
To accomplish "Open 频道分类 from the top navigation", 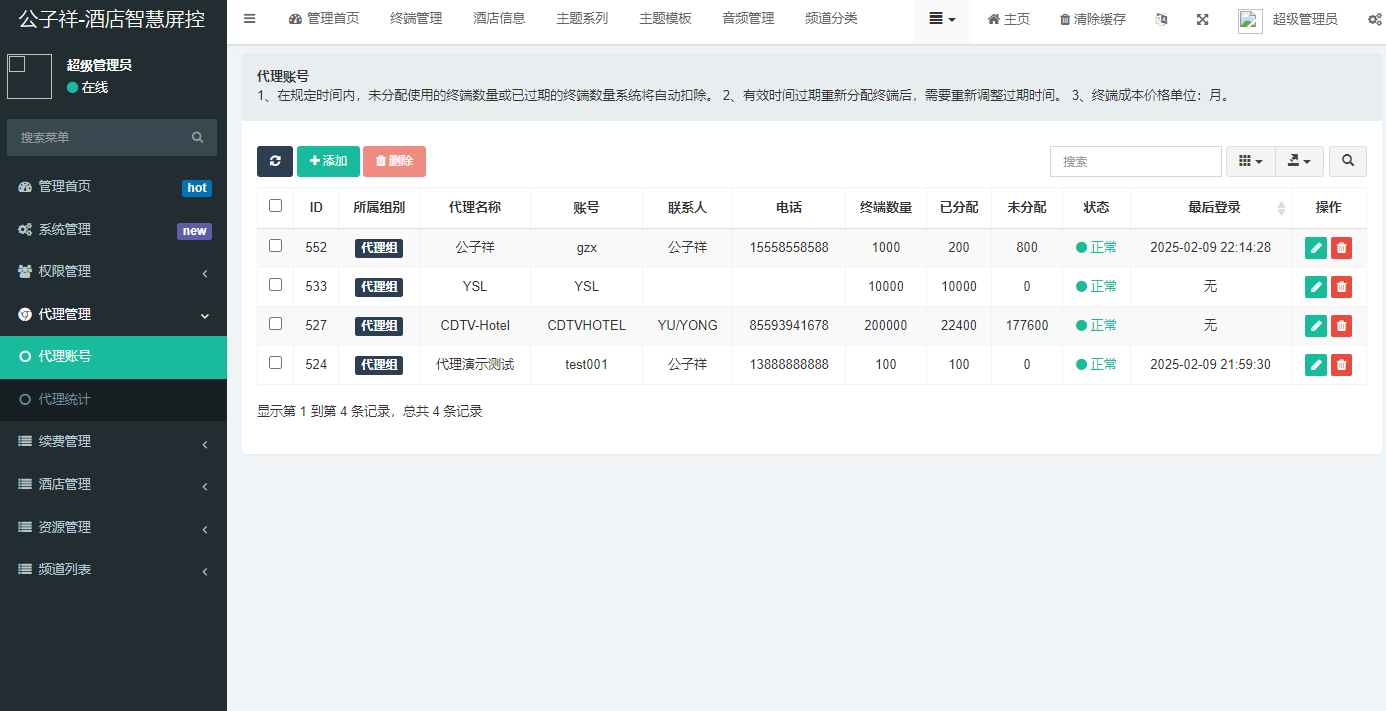I will [831, 18].
